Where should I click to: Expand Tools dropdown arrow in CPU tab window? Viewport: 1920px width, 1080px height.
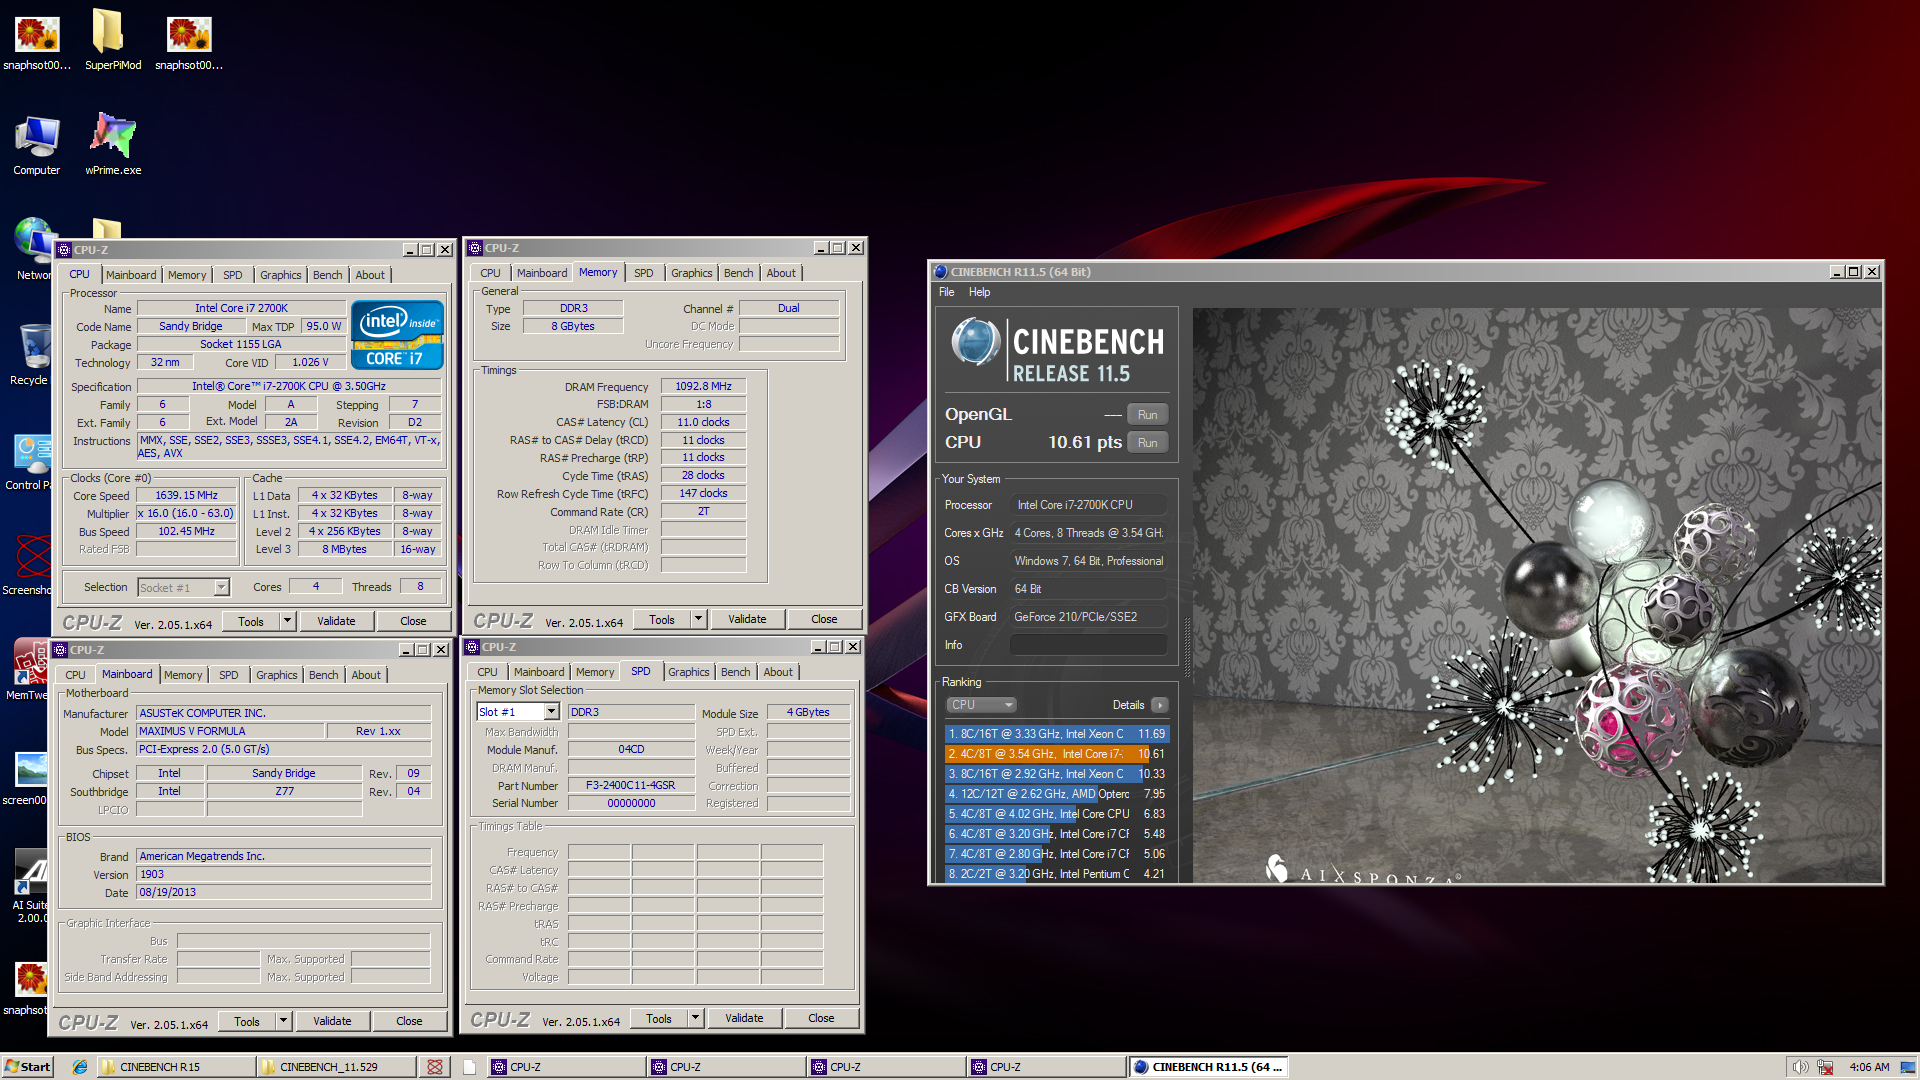(x=287, y=621)
